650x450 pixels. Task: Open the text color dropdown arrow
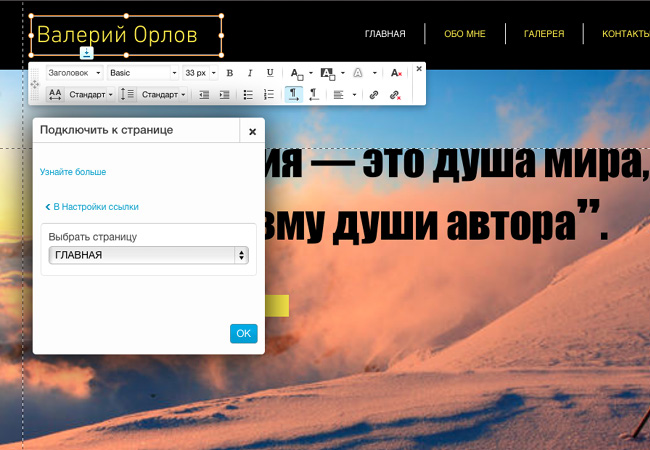click(311, 73)
